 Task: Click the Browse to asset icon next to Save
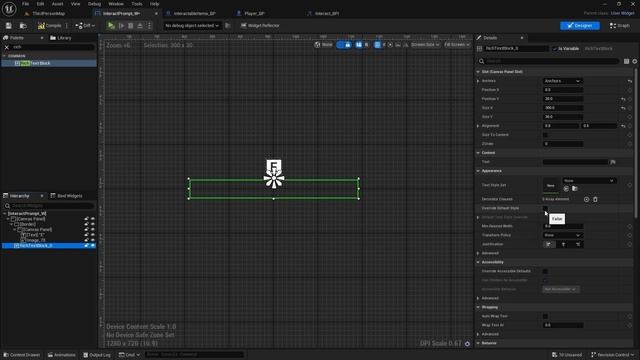(x=23, y=26)
